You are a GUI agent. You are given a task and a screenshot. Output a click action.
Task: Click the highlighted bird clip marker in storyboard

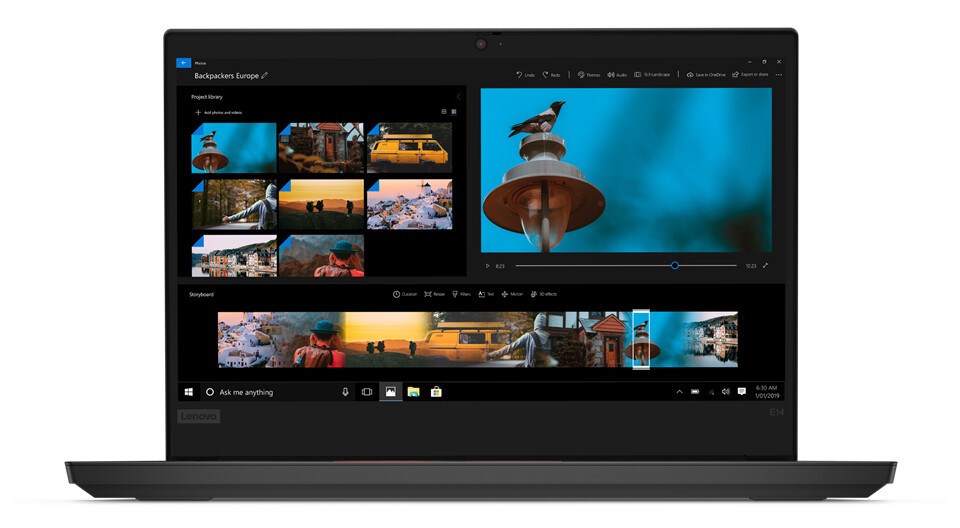641,339
